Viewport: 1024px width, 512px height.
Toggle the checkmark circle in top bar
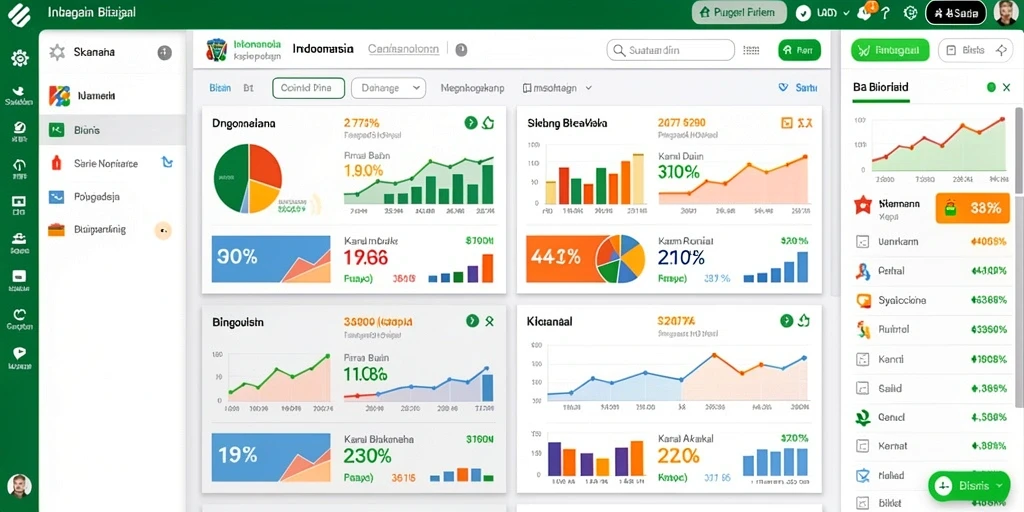click(804, 12)
